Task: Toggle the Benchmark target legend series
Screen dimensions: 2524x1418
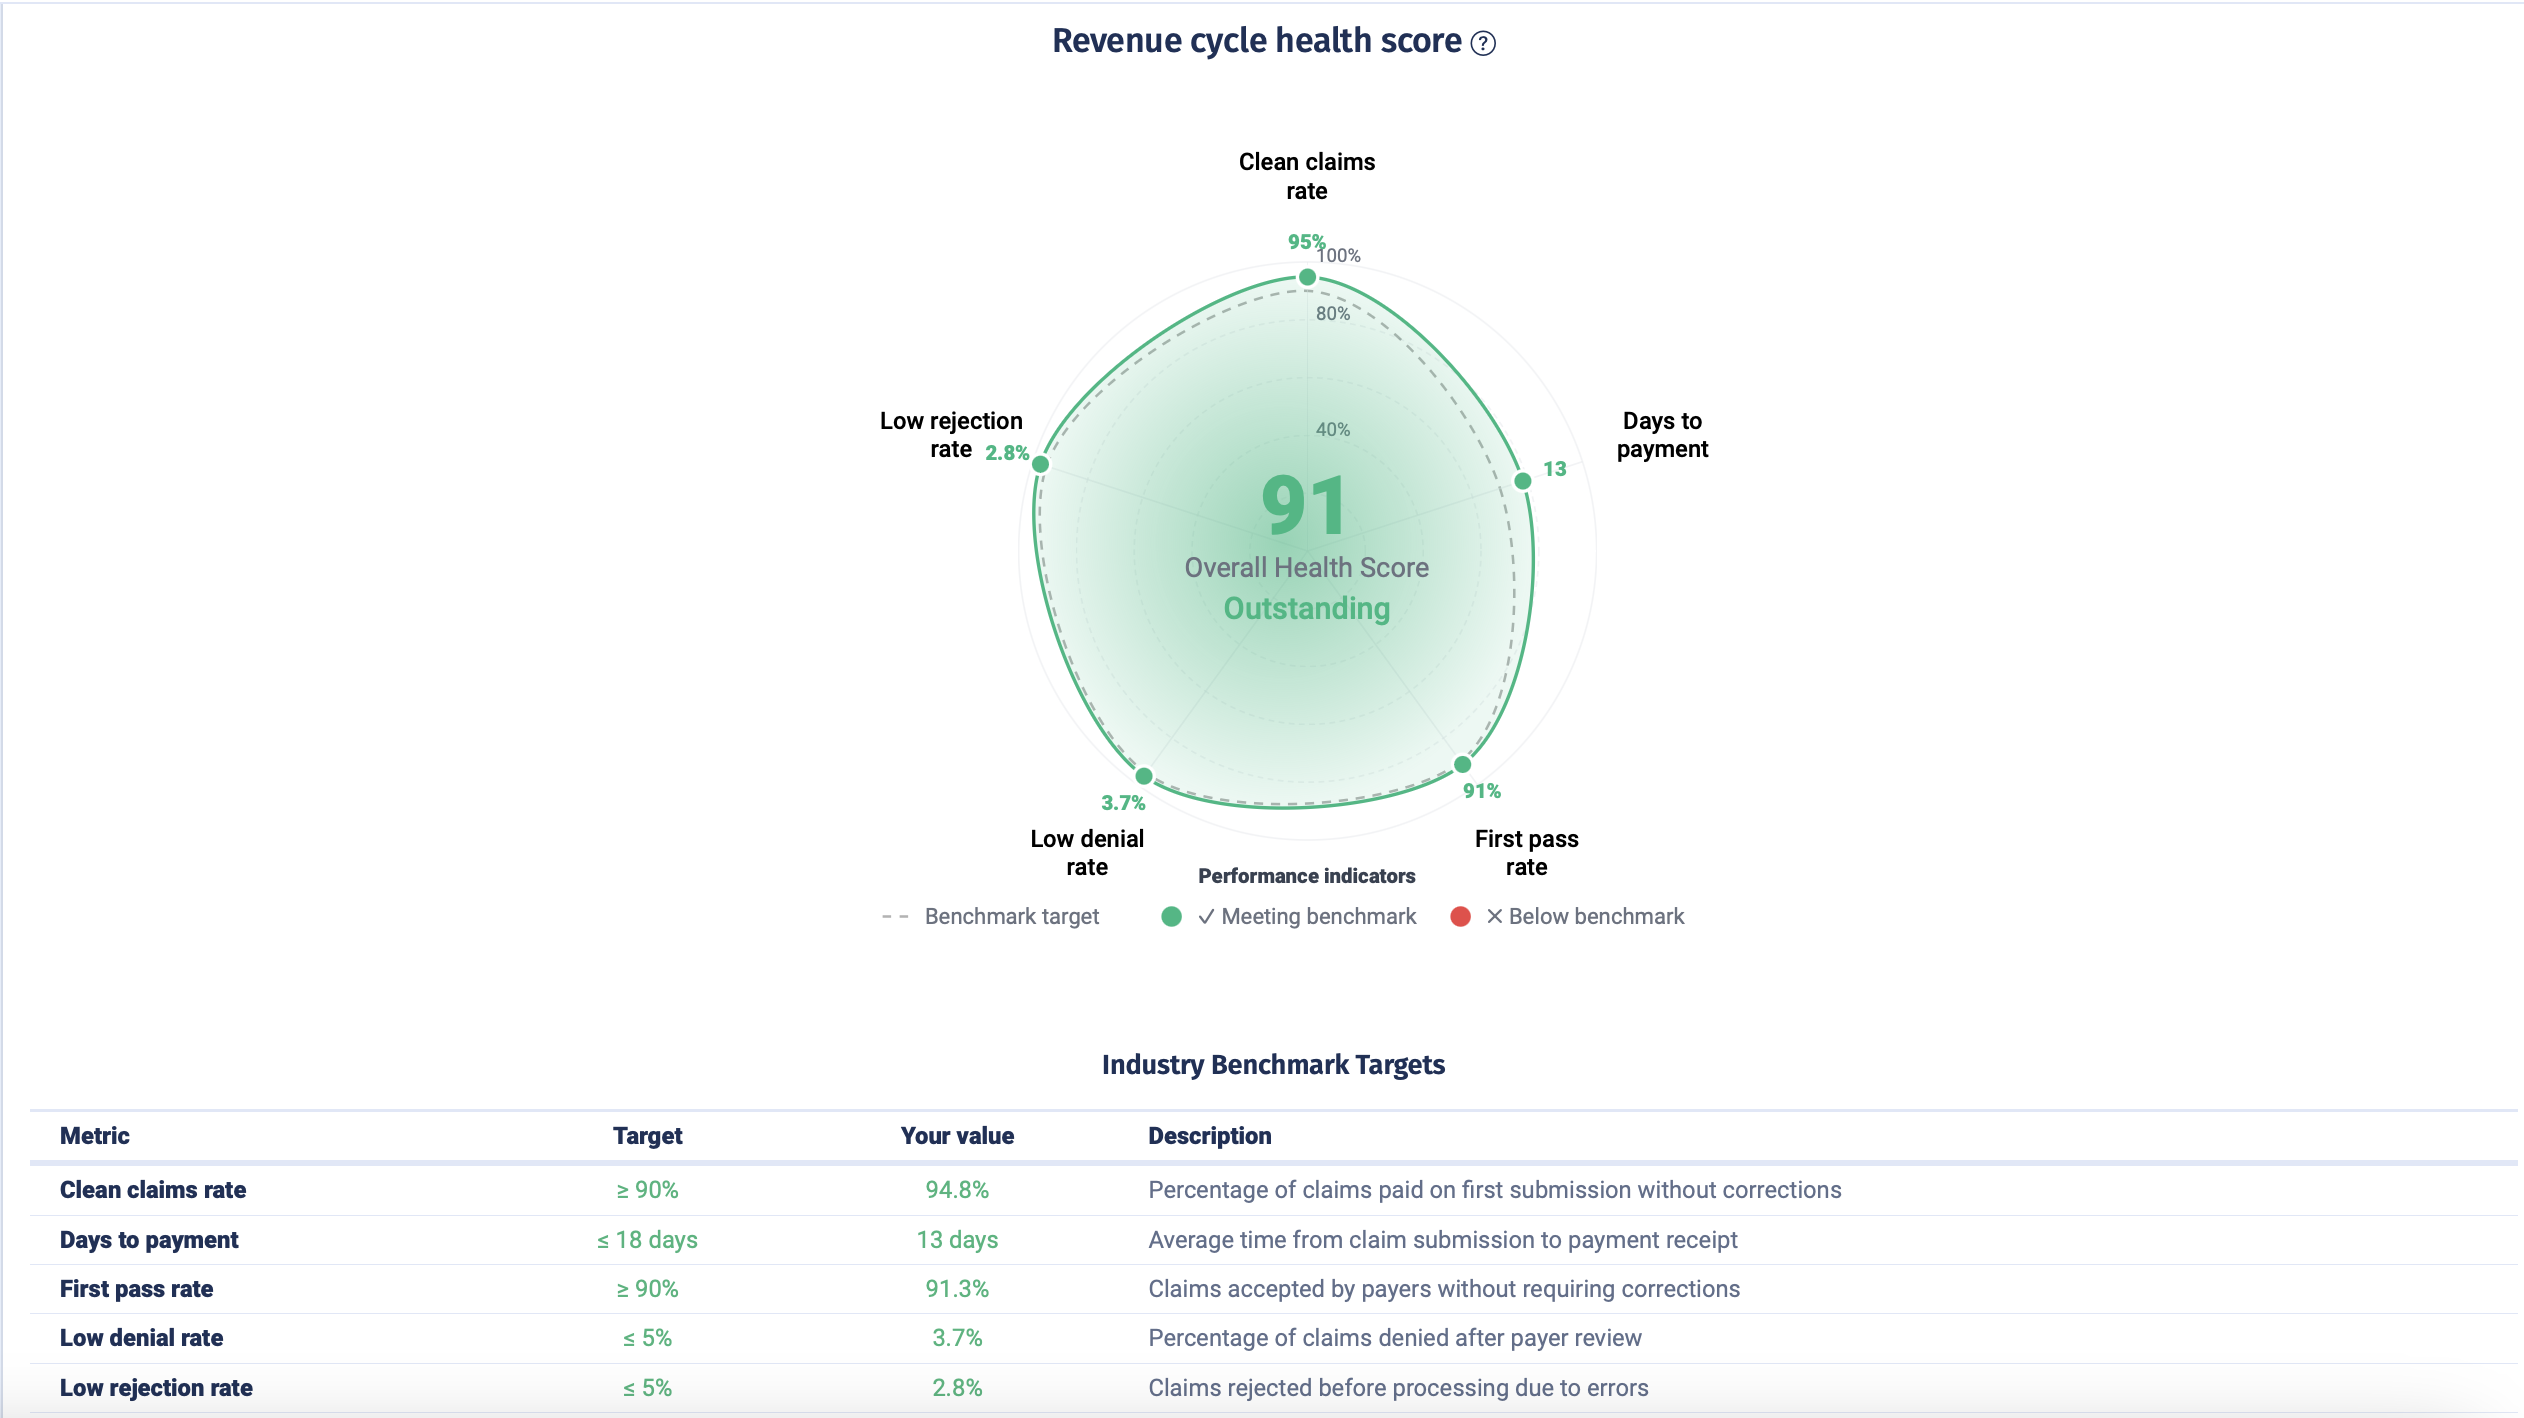Action: click(x=1011, y=916)
